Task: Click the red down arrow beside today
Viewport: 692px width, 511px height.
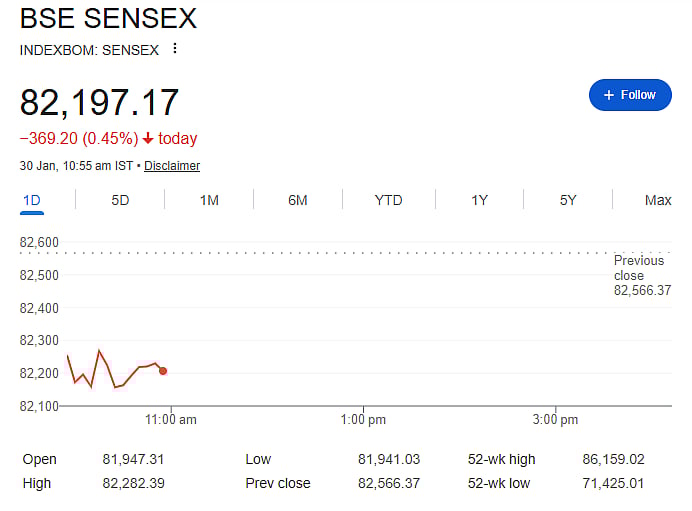Action: tap(148, 139)
